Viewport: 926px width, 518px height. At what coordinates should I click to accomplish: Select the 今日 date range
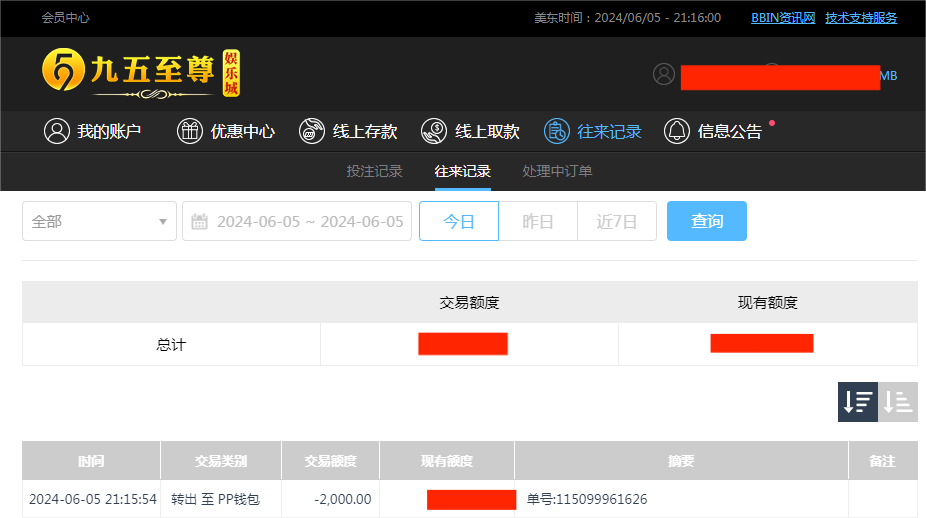click(459, 221)
